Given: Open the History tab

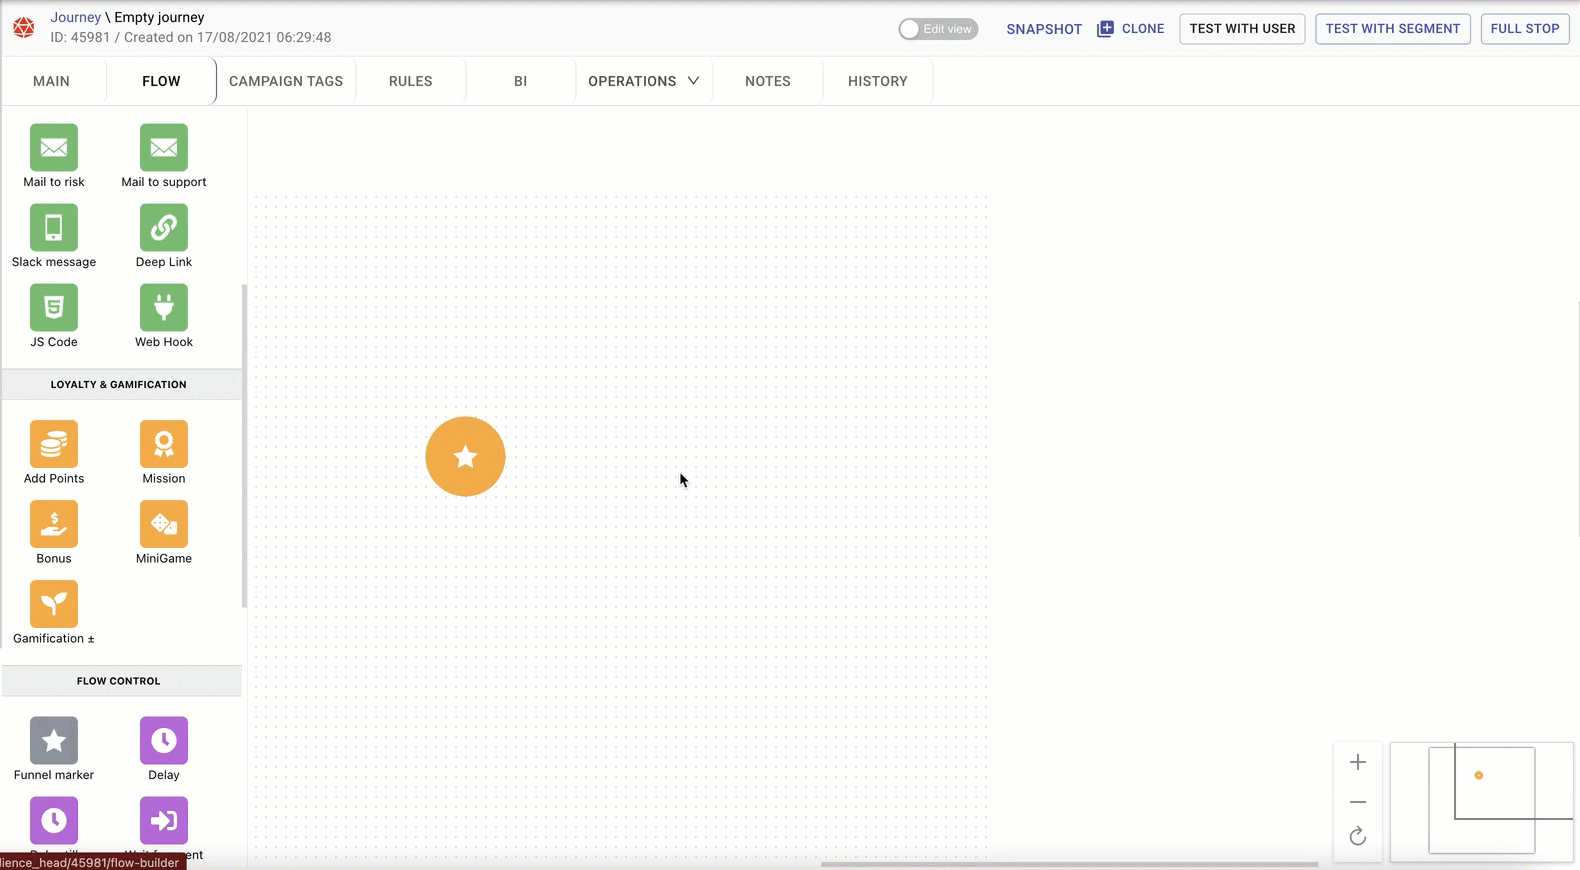Looking at the screenshot, I should tap(877, 81).
